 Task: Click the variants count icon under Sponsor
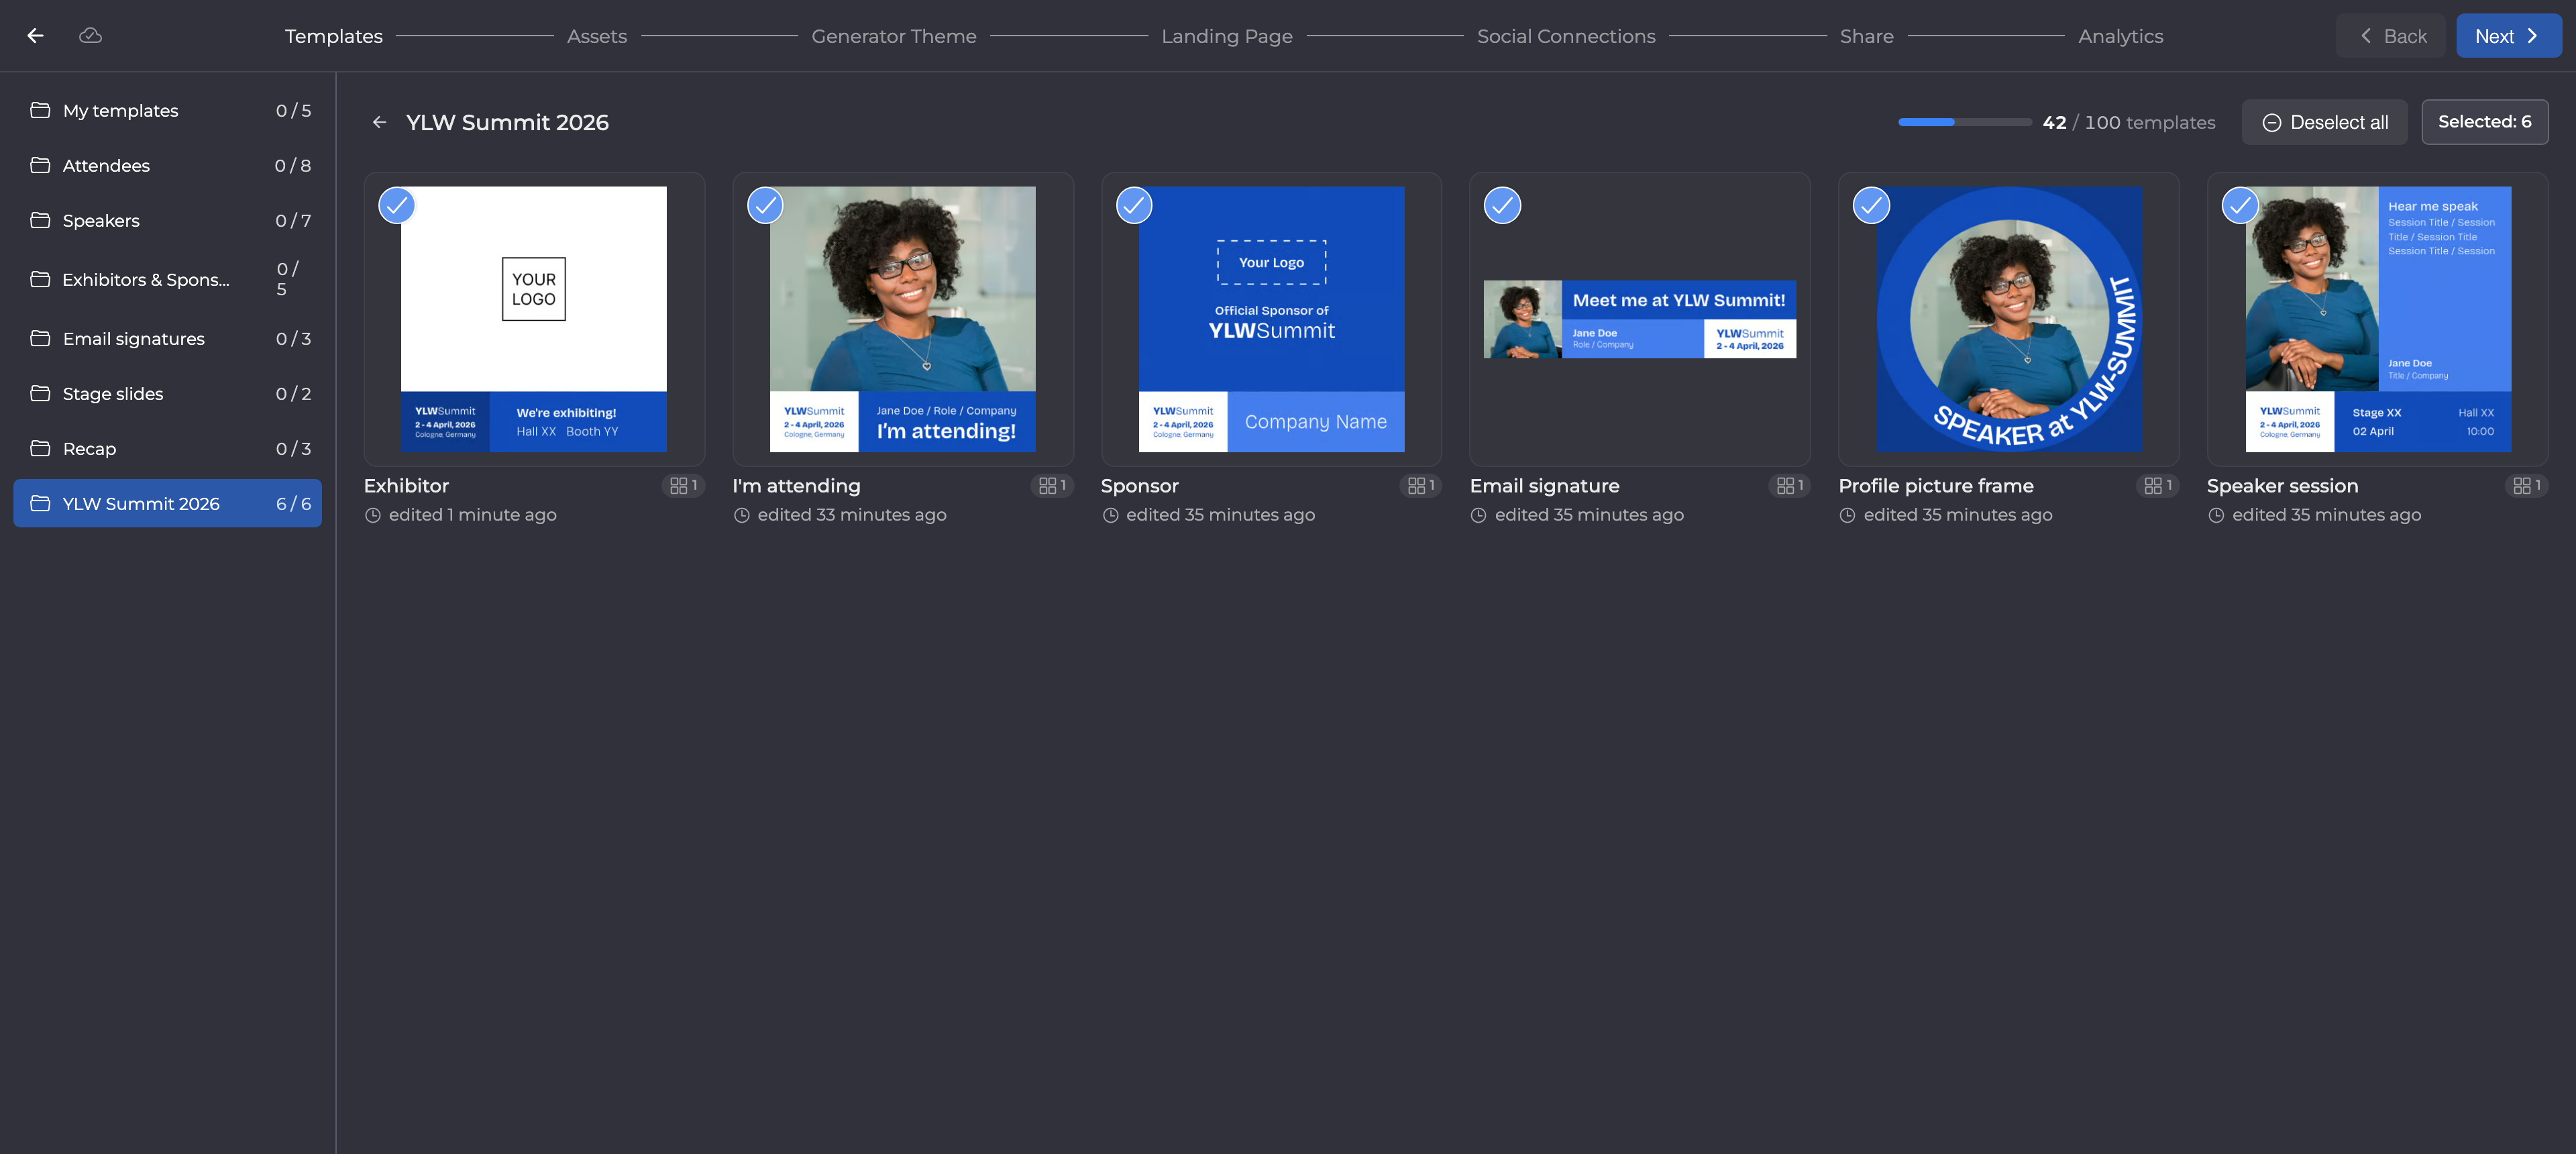point(1421,485)
